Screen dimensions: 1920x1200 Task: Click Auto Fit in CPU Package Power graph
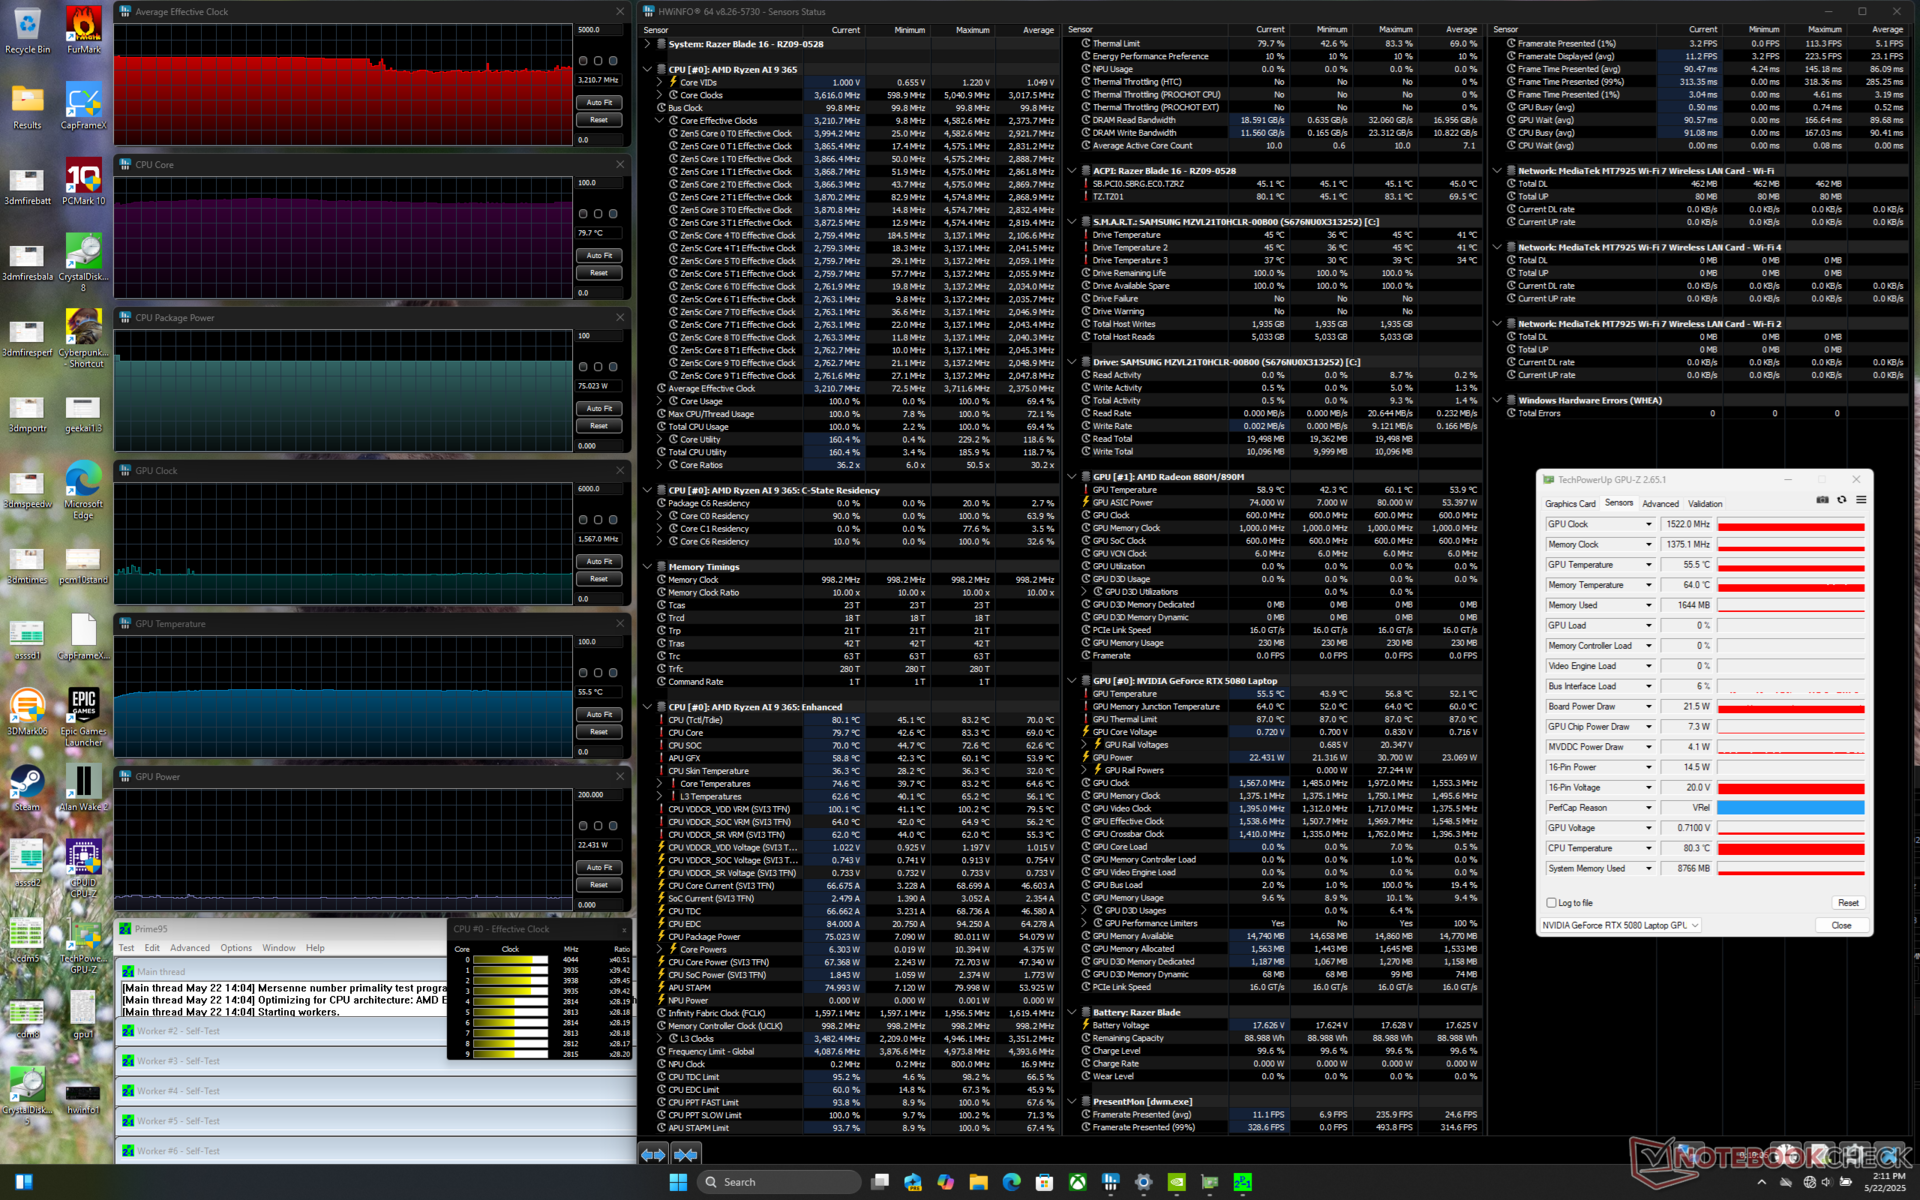point(599,408)
